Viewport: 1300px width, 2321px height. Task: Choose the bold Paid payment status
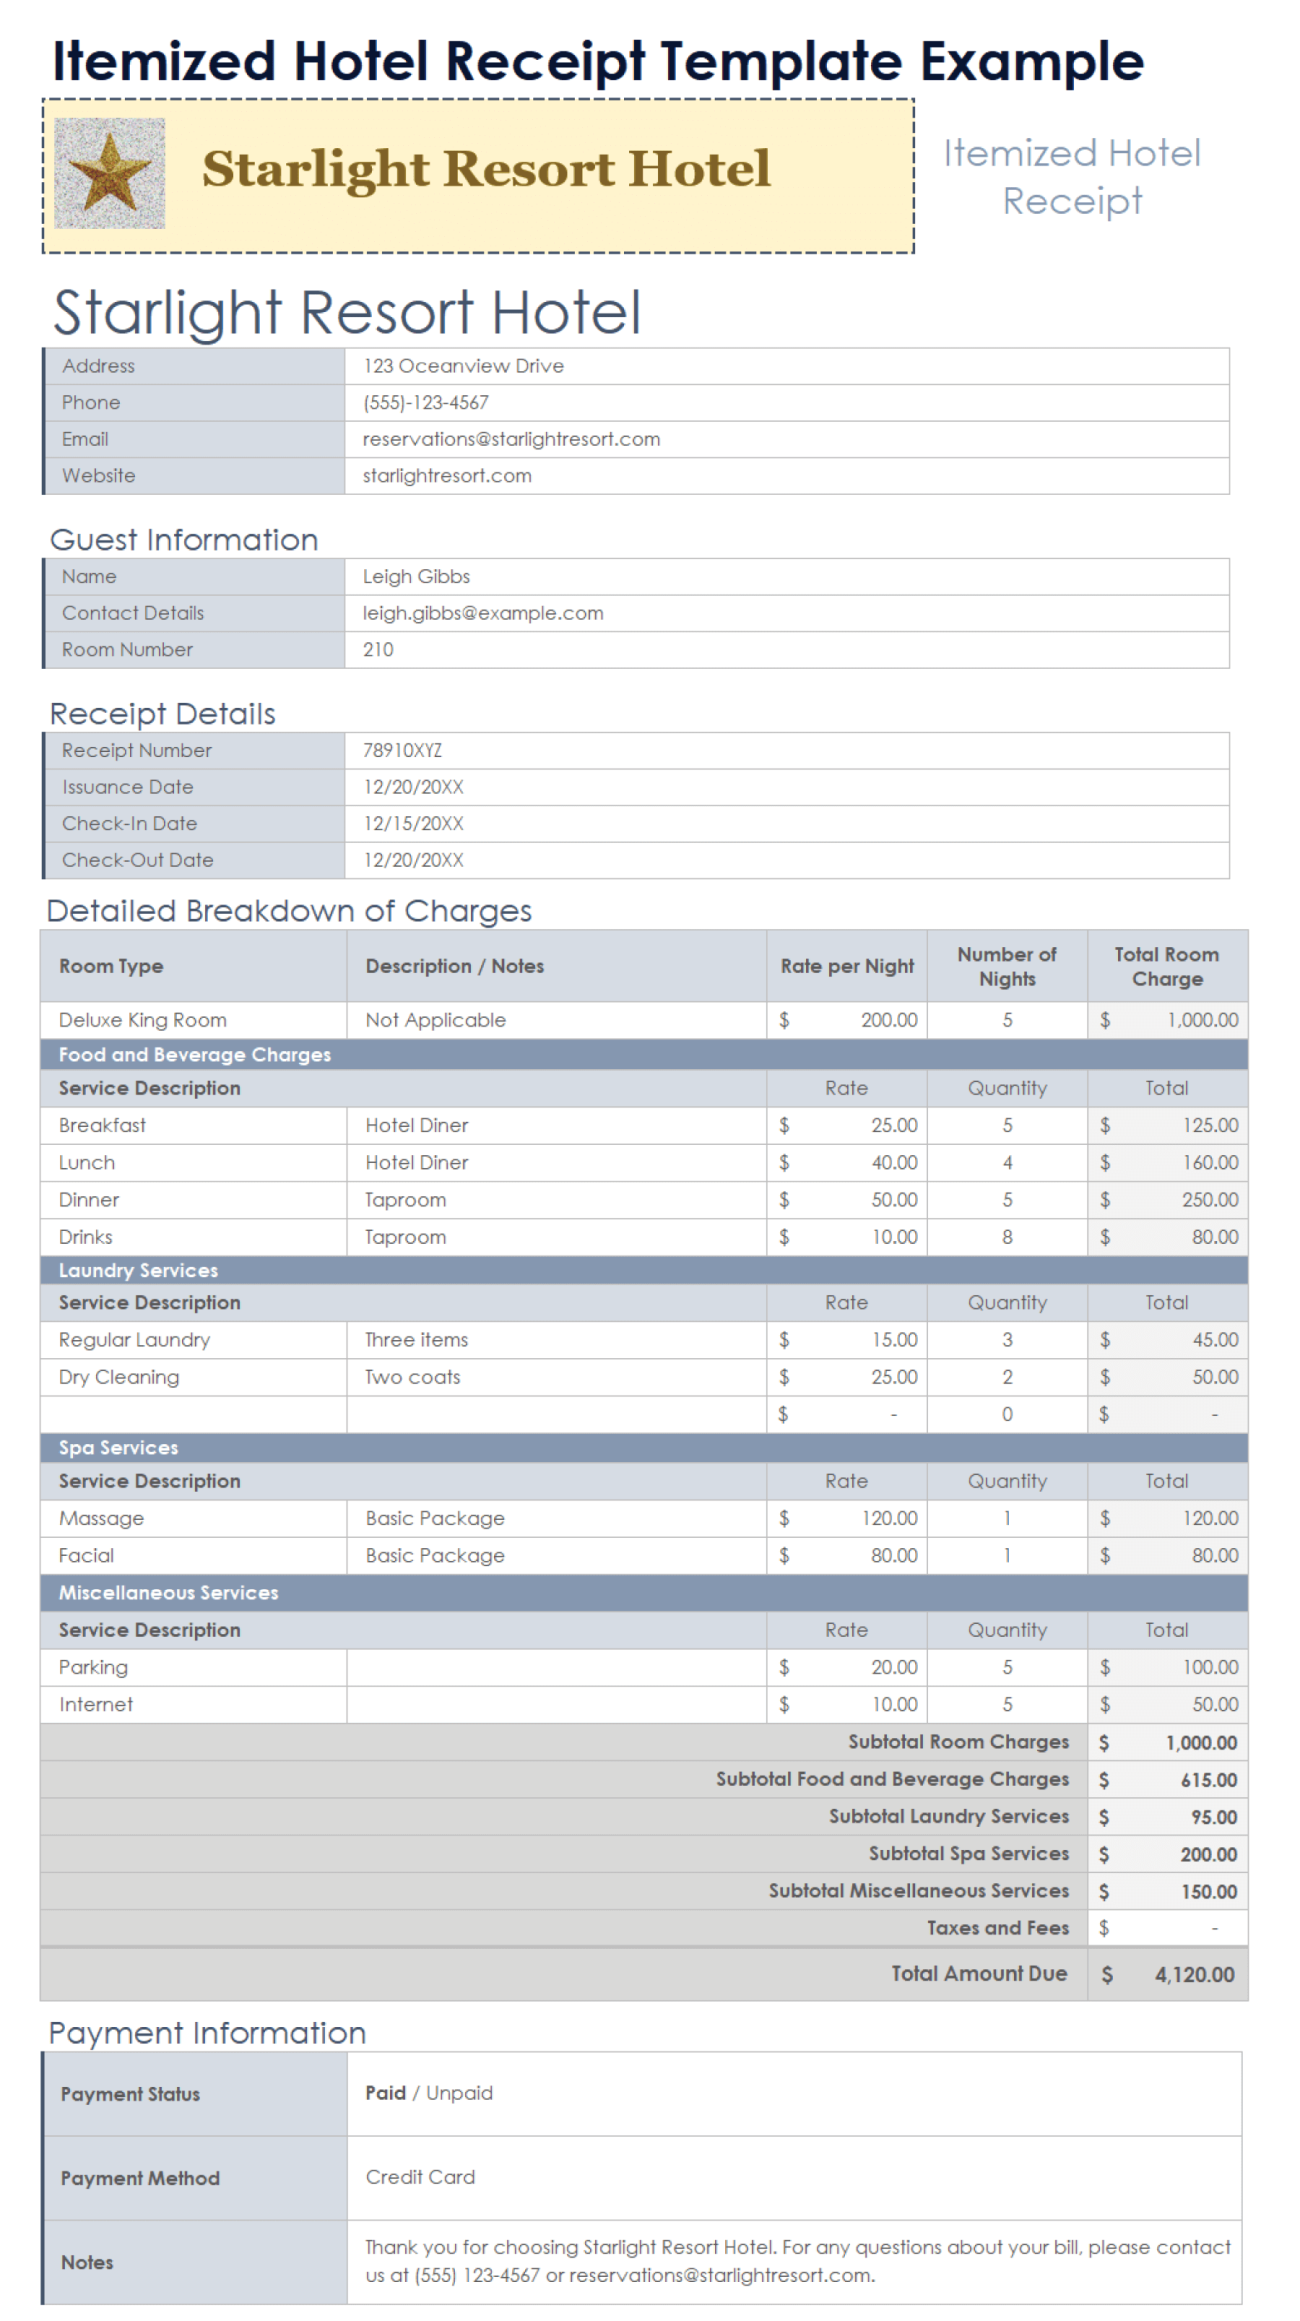385,2093
